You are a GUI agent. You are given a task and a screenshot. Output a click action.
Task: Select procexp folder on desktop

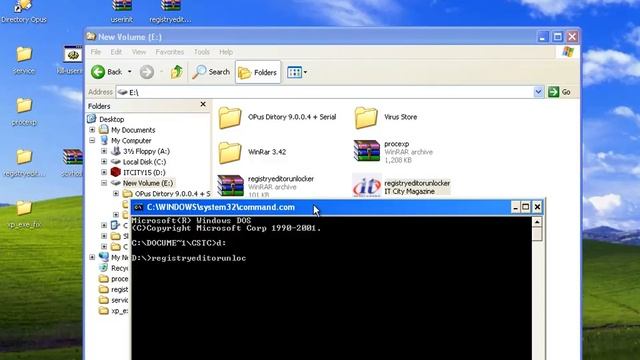click(24, 111)
